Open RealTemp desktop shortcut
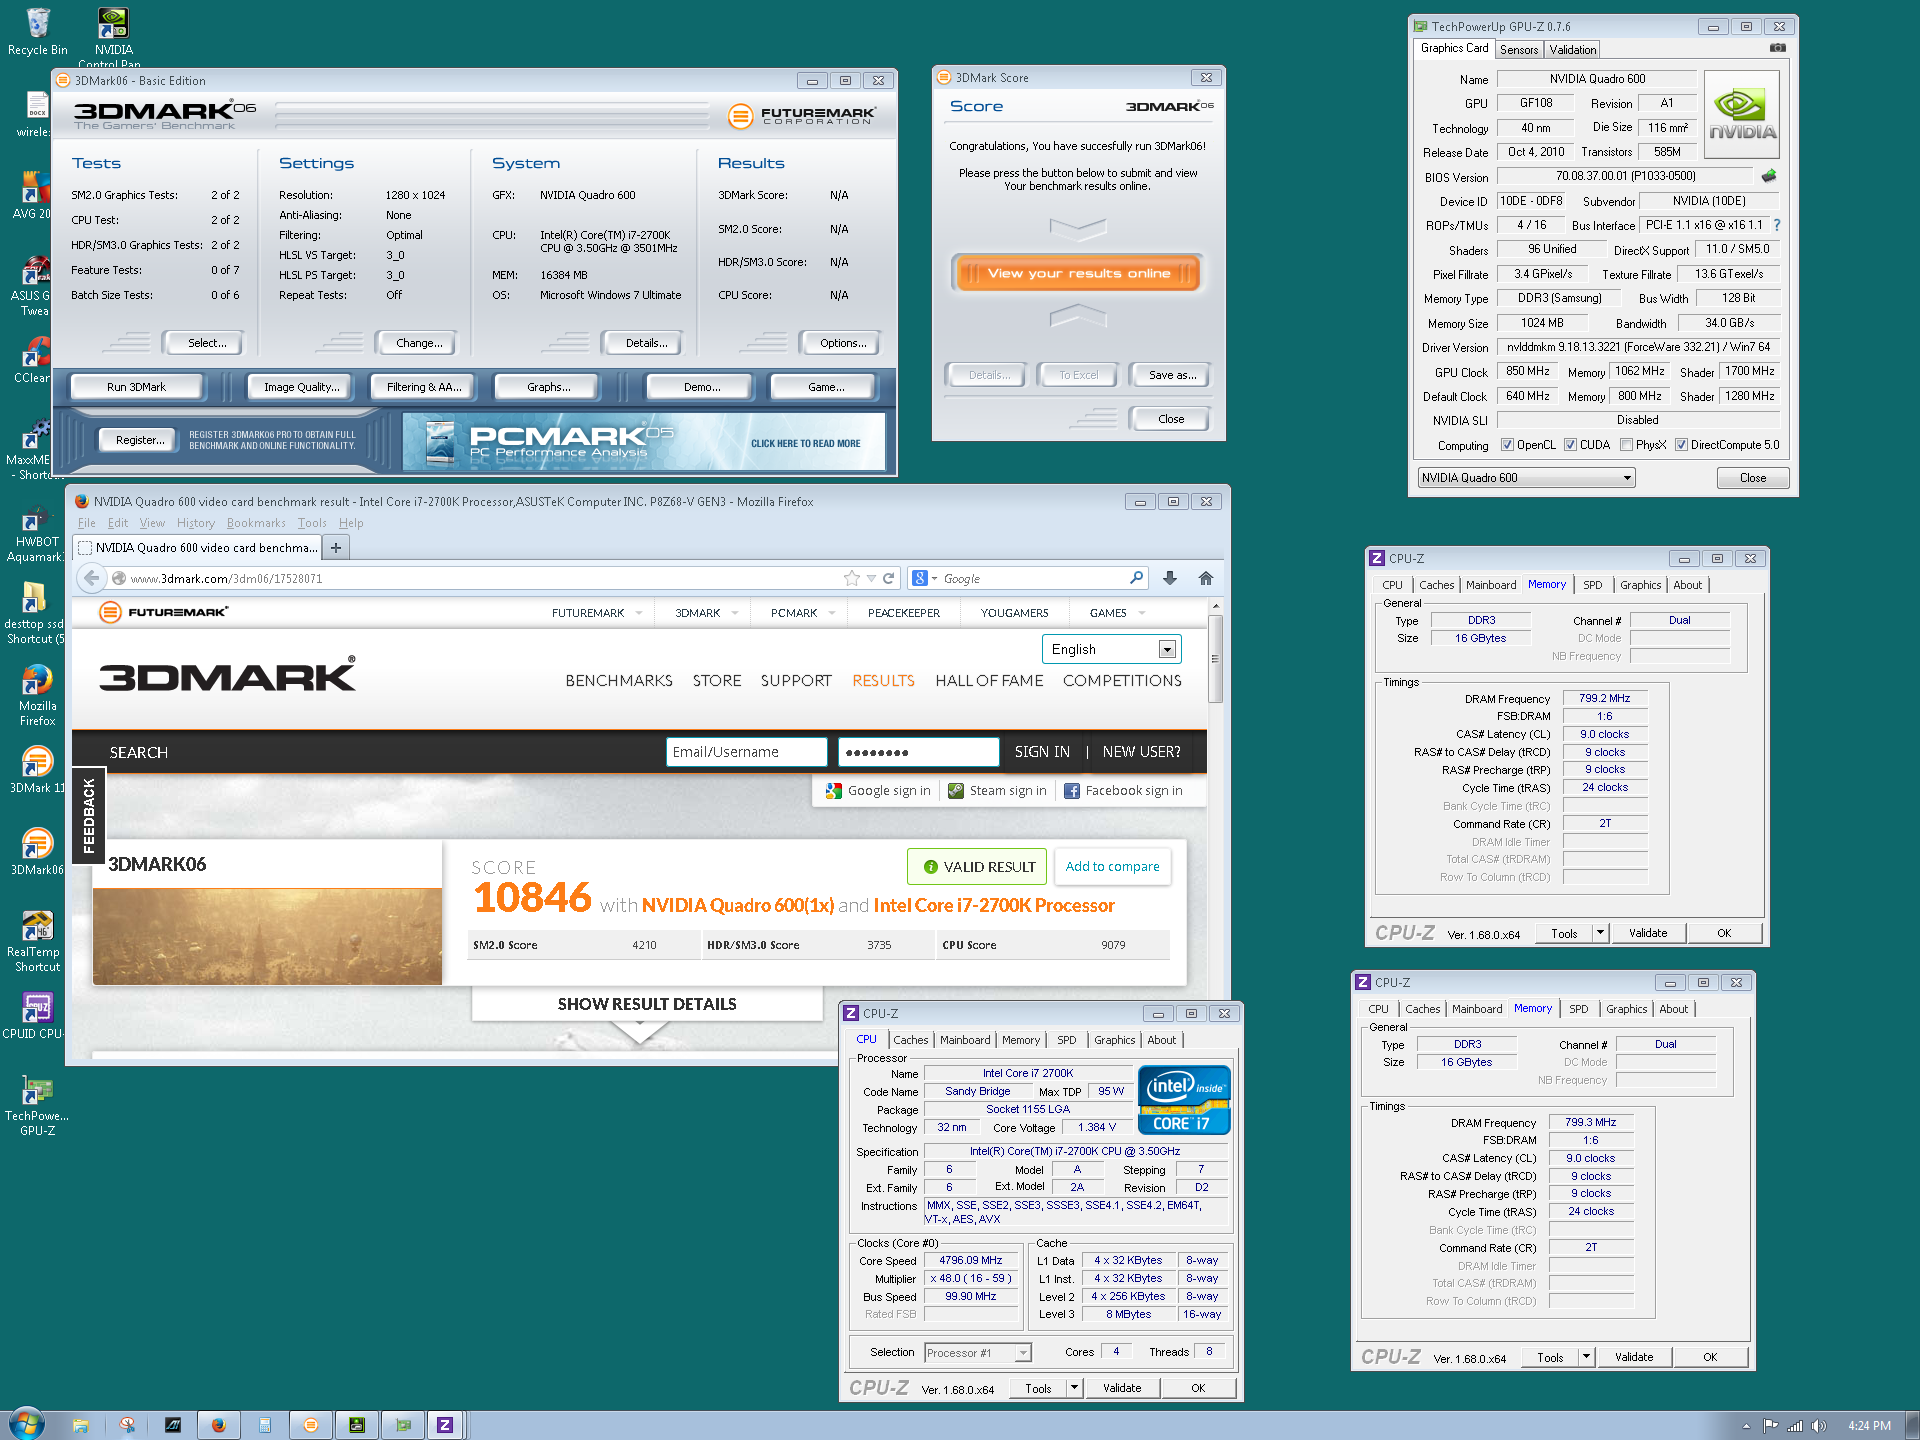Image resolution: width=1920 pixels, height=1440 pixels. tap(37, 941)
